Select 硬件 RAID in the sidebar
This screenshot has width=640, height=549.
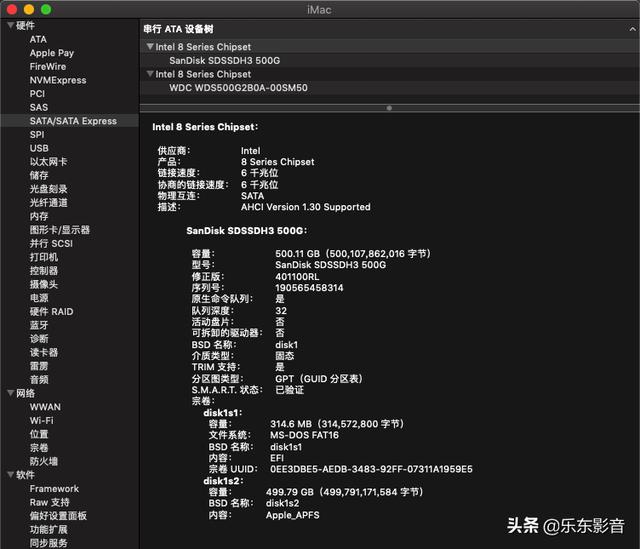(x=51, y=311)
